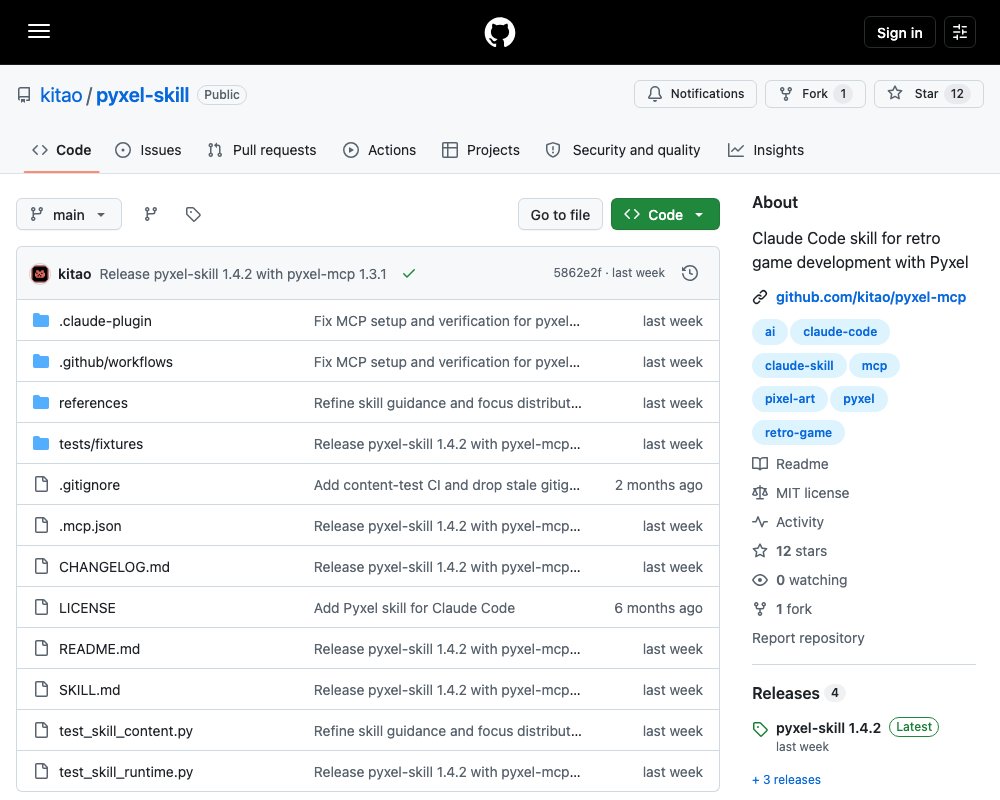View the 1 fork link
Viewport: 1000px width, 800px height.
(782, 609)
